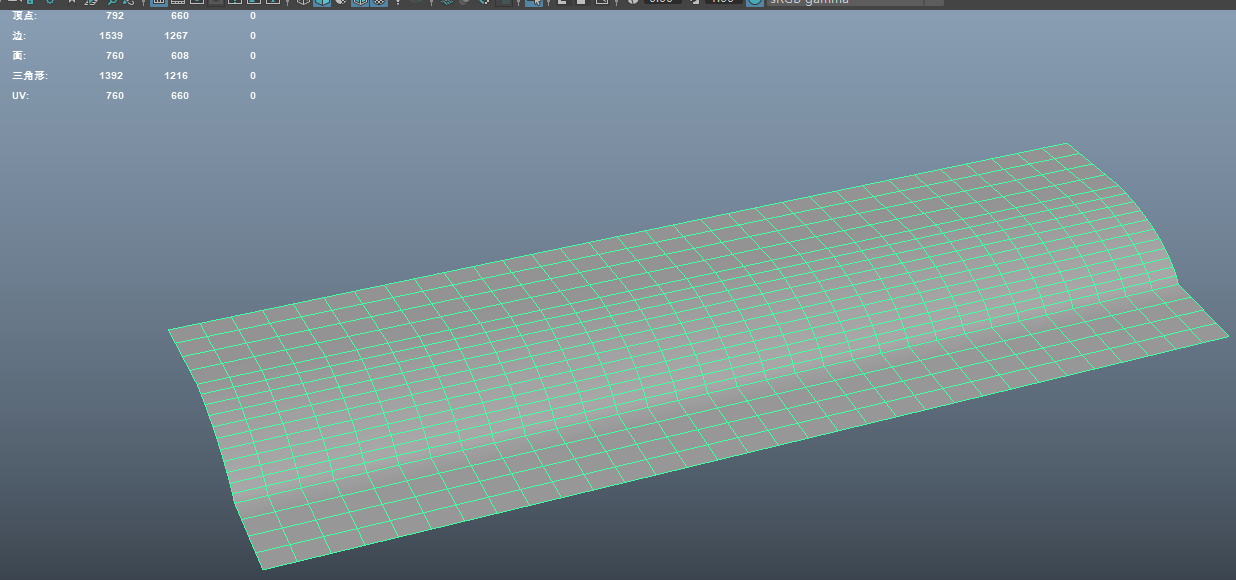Enable textured checker display icon
The width and height of the screenshot is (1236, 580).
pos(380,2)
